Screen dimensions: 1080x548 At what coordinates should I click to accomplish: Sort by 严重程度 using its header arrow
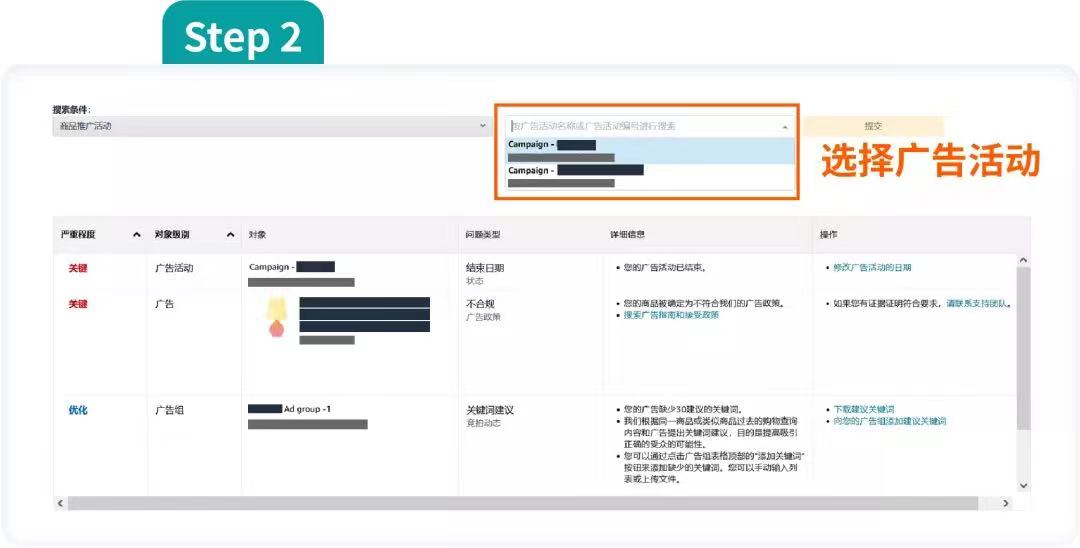coord(136,235)
